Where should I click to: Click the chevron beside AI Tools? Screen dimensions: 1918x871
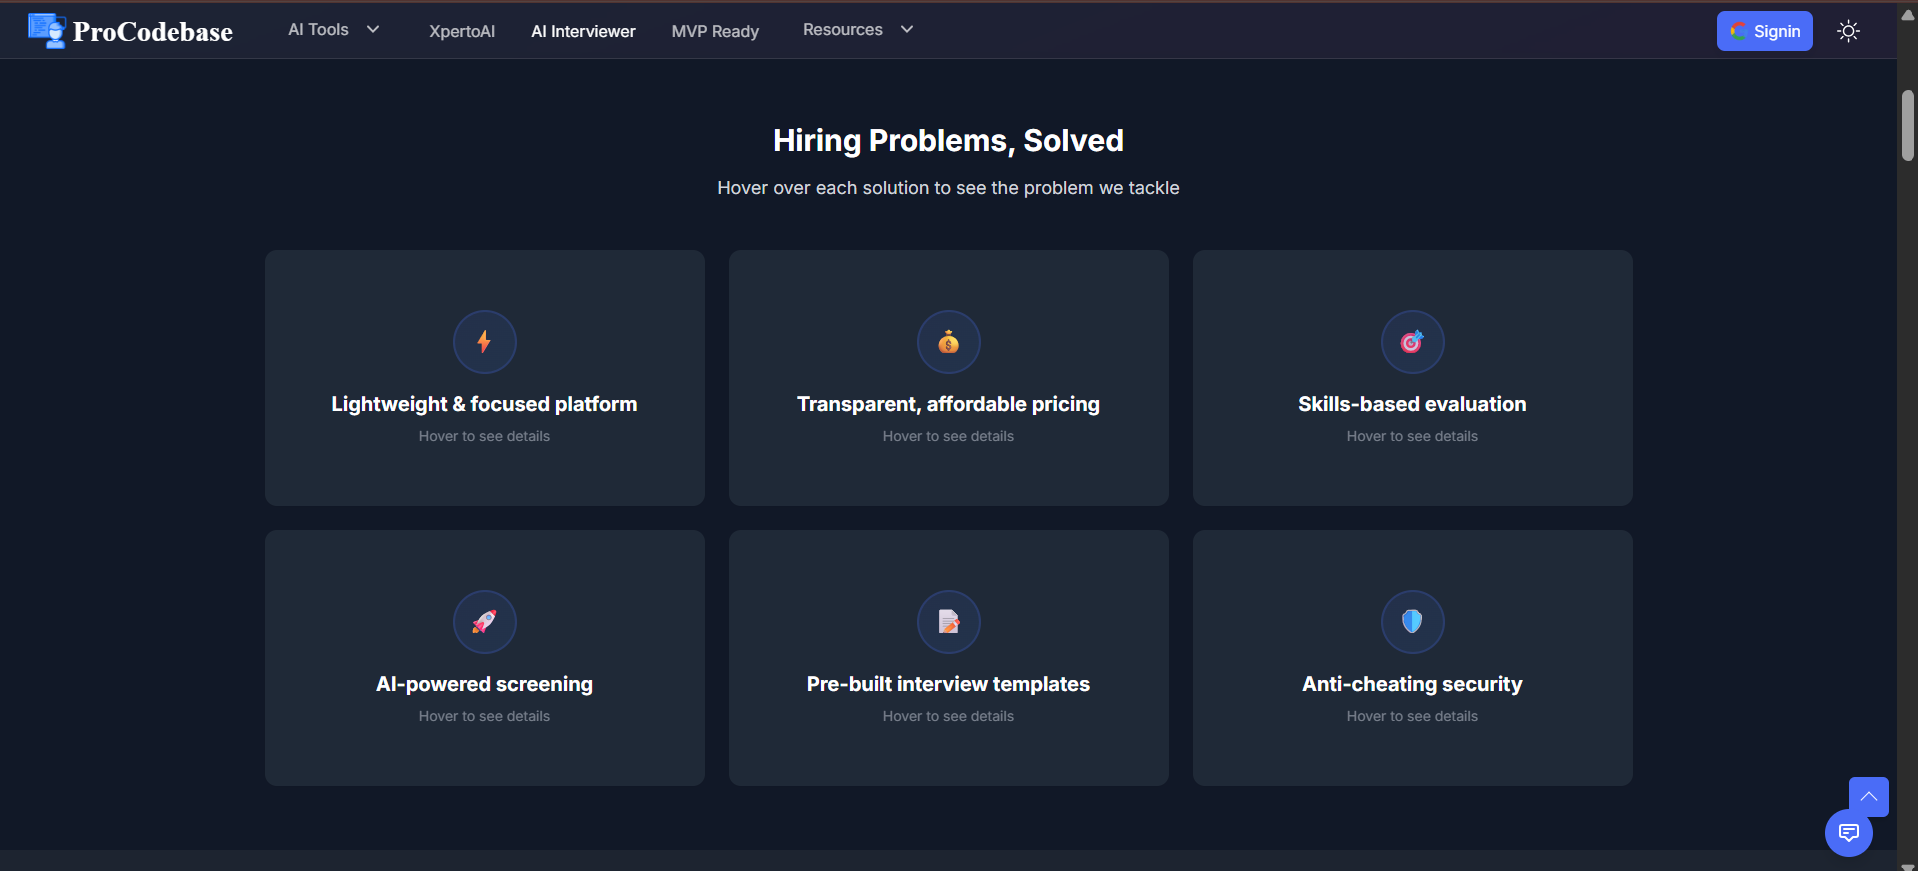373,30
